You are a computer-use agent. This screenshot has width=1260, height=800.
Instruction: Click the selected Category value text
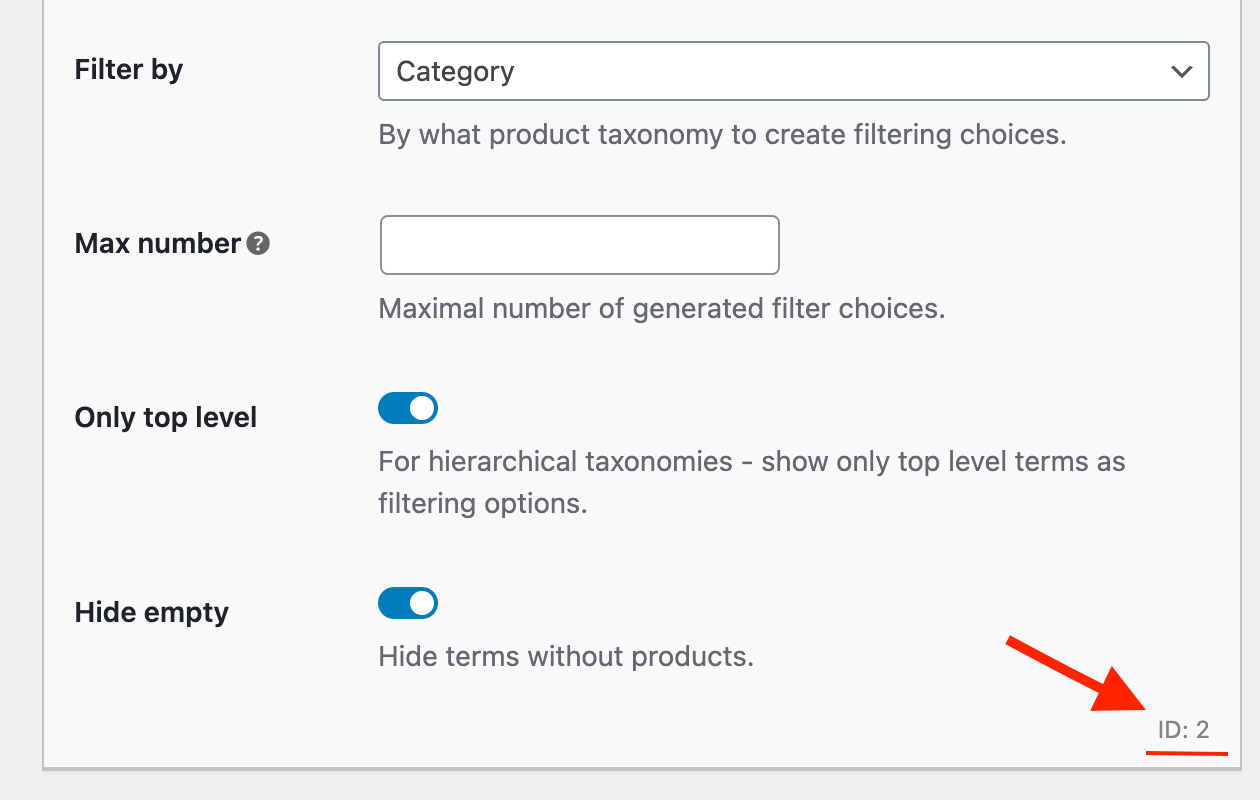(455, 72)
